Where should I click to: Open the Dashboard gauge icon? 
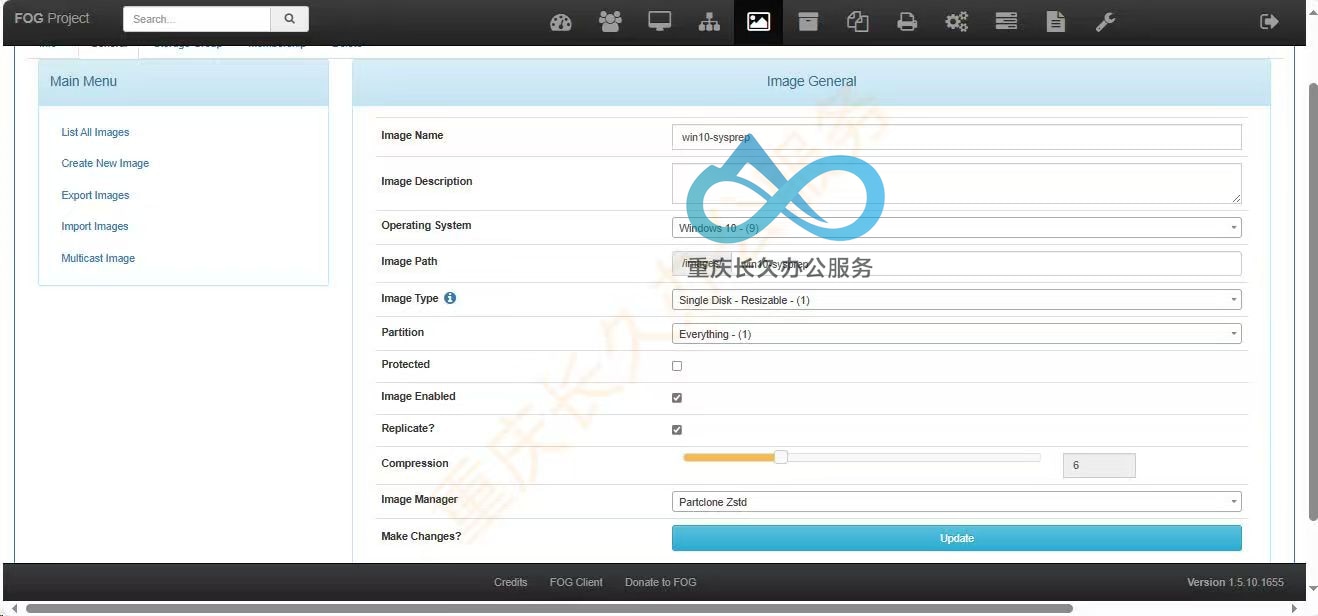click(561, 22)
